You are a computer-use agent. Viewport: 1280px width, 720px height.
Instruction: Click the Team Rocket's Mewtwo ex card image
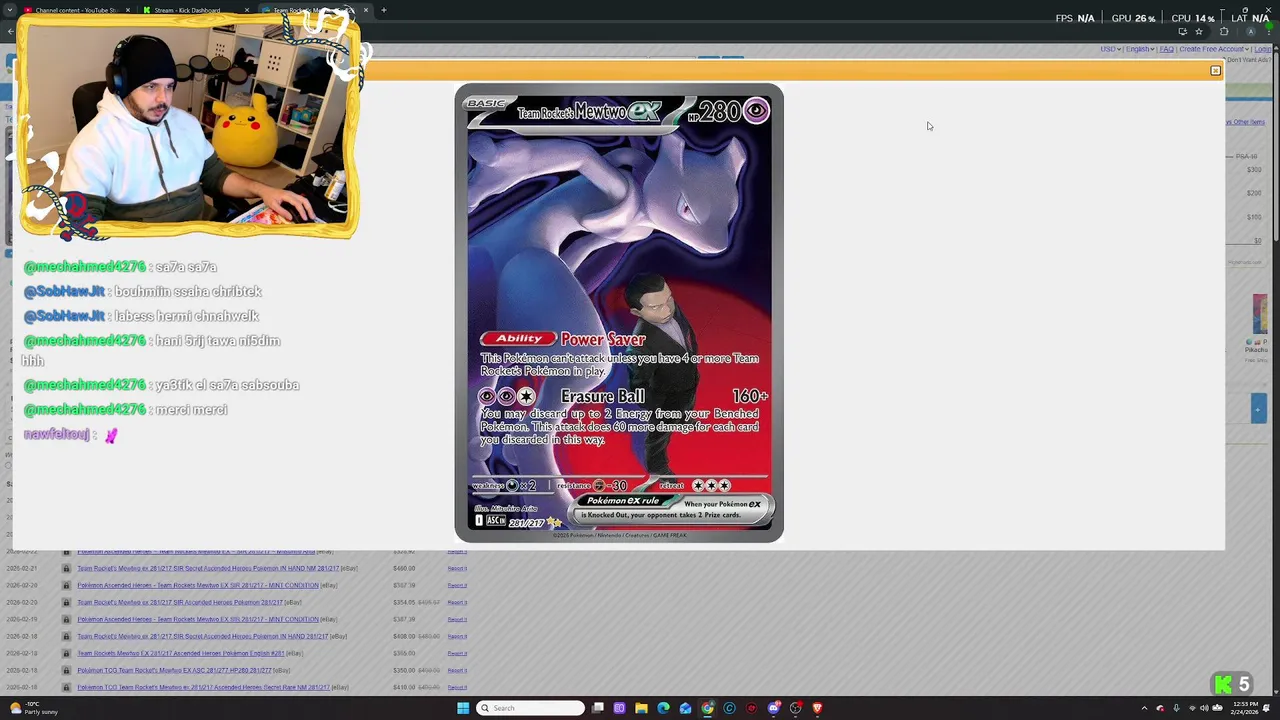[619, 313]
